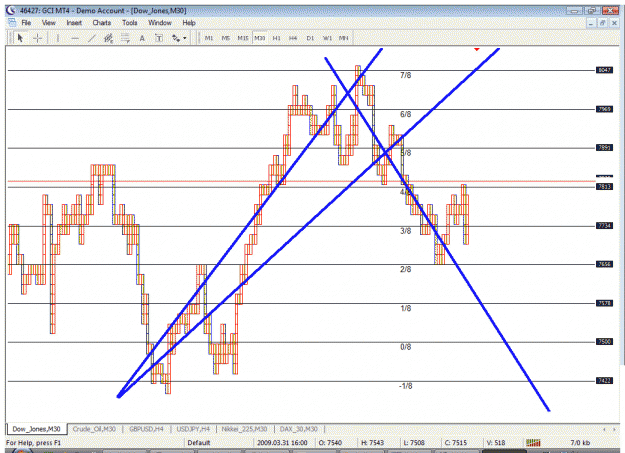
Task: Switch chart to M5 timeframe
Action: [x=226, y=38]
